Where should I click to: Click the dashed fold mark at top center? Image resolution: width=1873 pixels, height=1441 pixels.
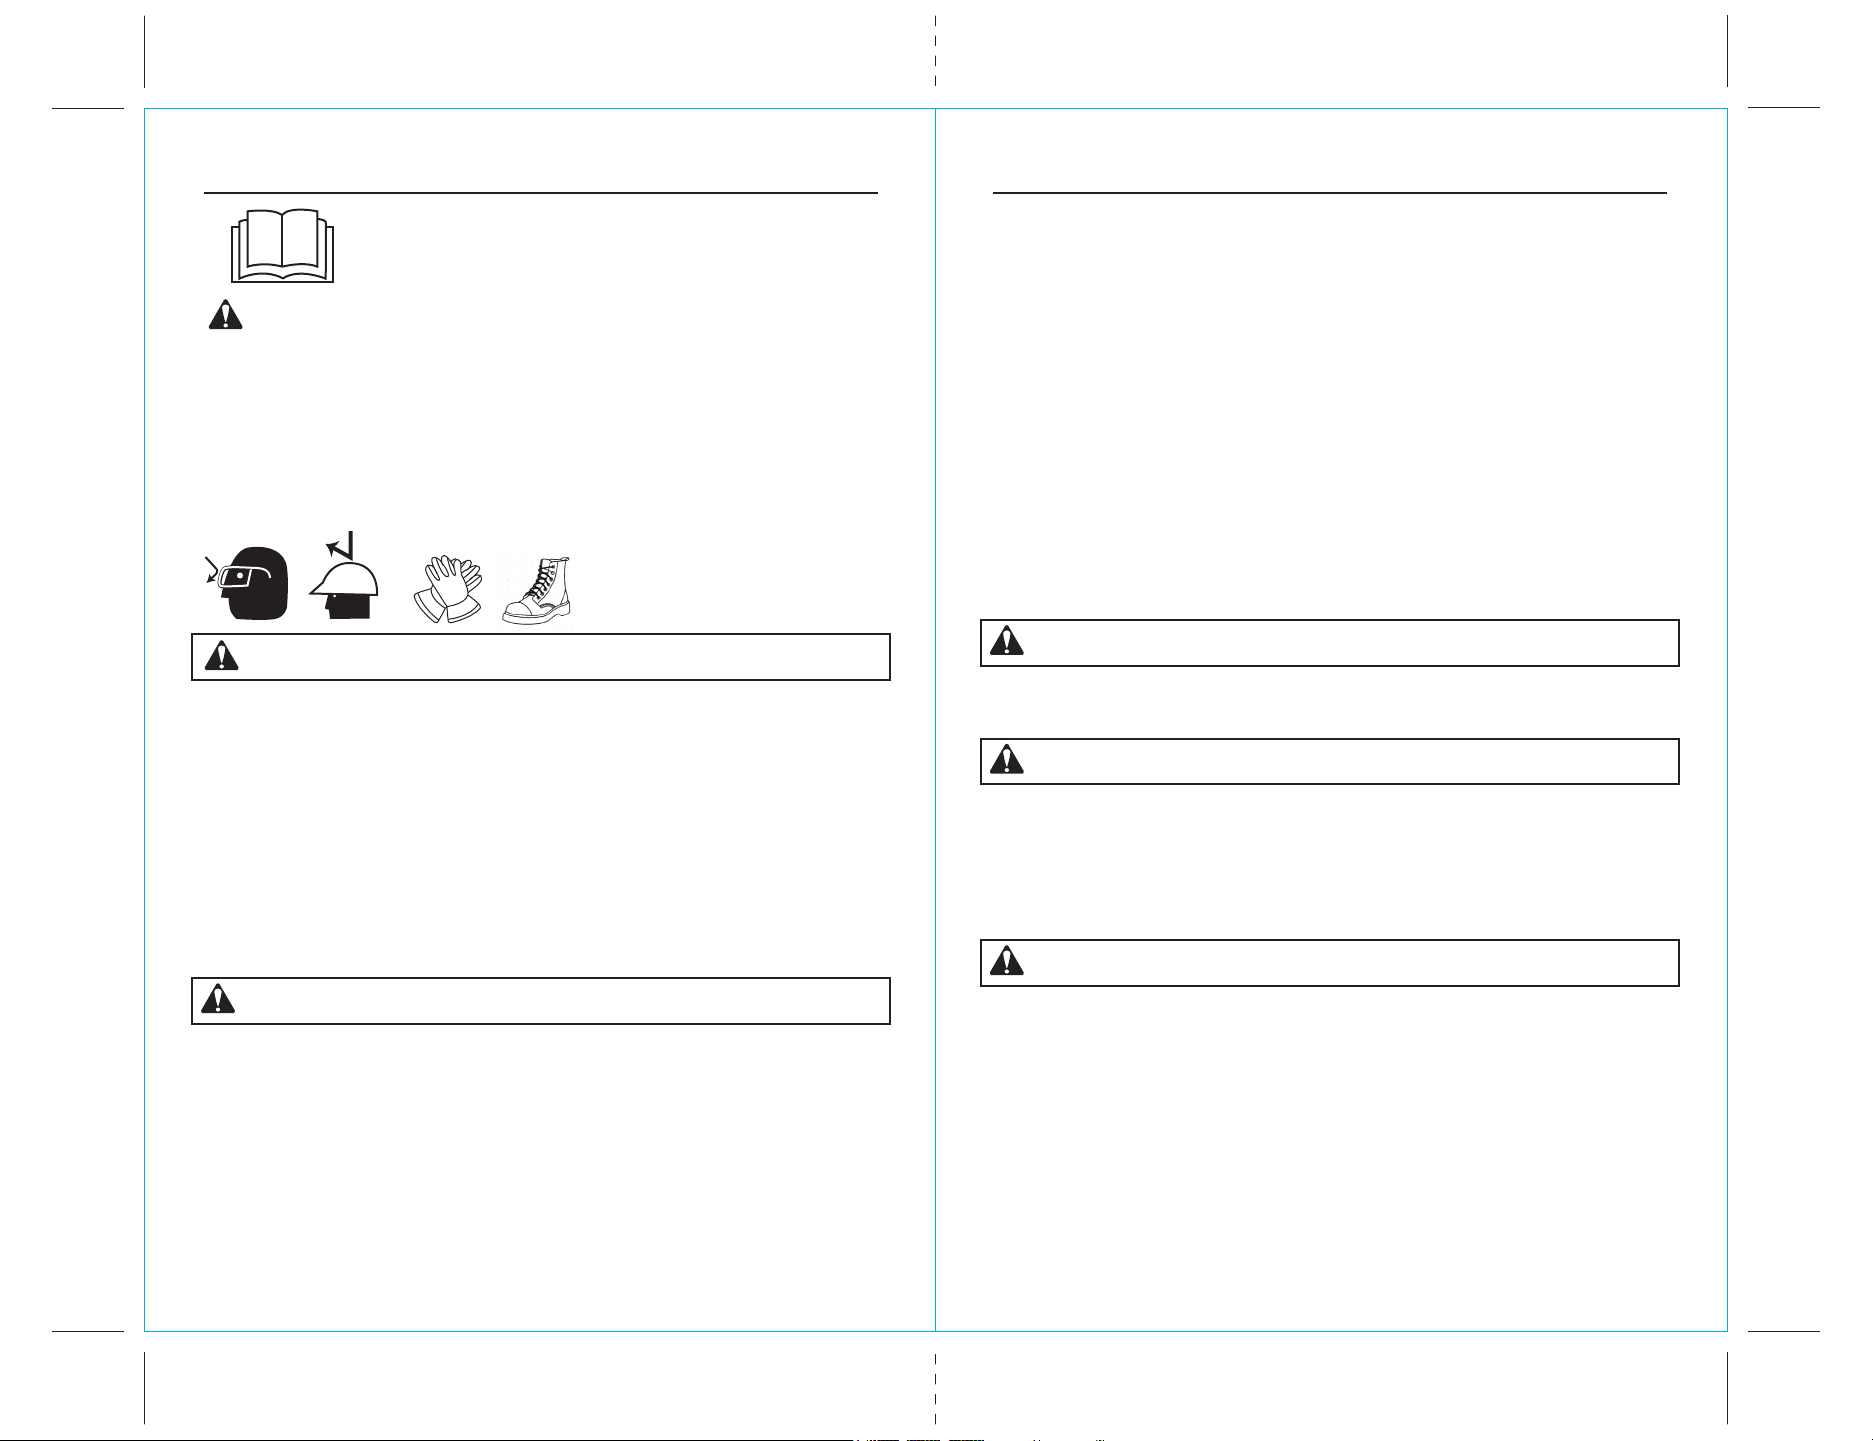935,52
